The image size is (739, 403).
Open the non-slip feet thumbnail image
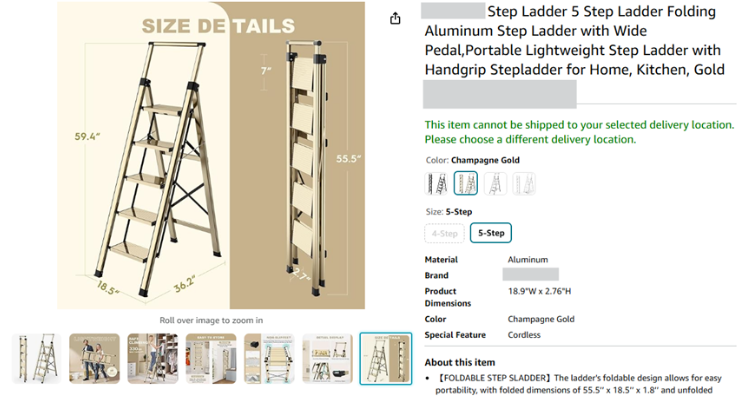point(268,358)
